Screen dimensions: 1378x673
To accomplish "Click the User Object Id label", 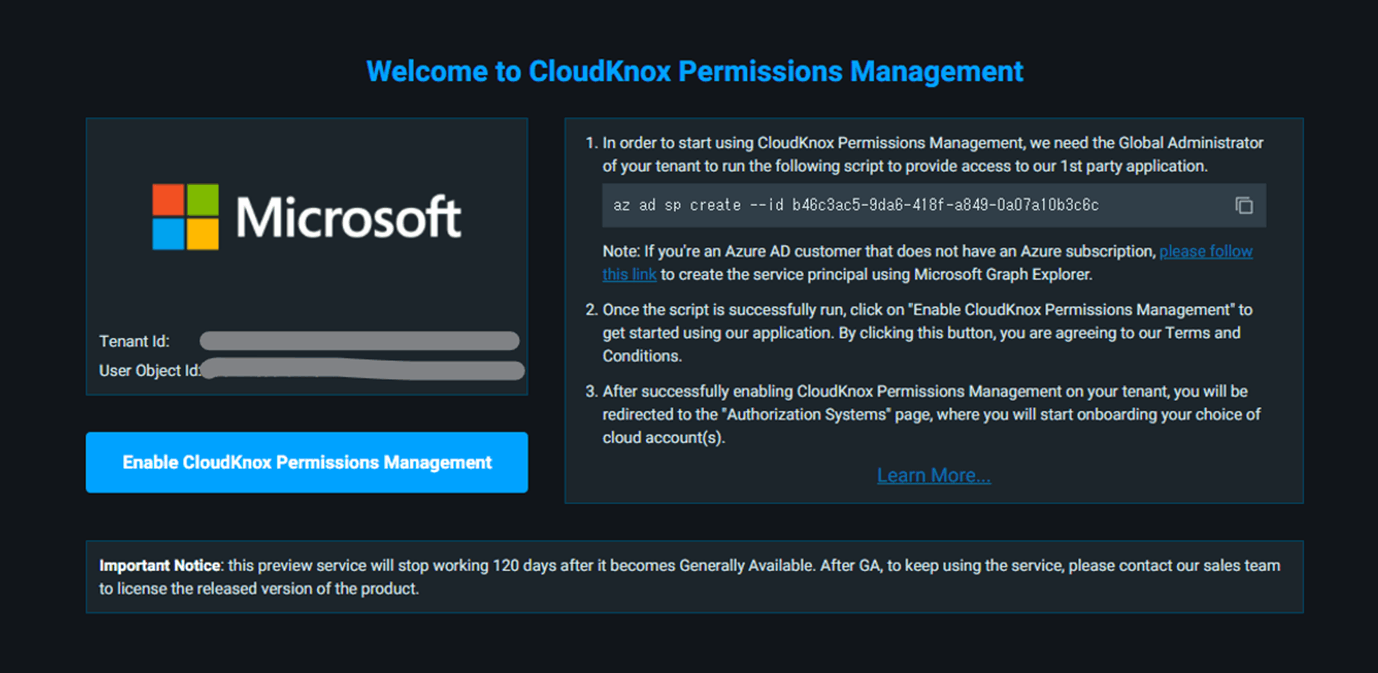I will pyautogui.click(x=150, y=371).
